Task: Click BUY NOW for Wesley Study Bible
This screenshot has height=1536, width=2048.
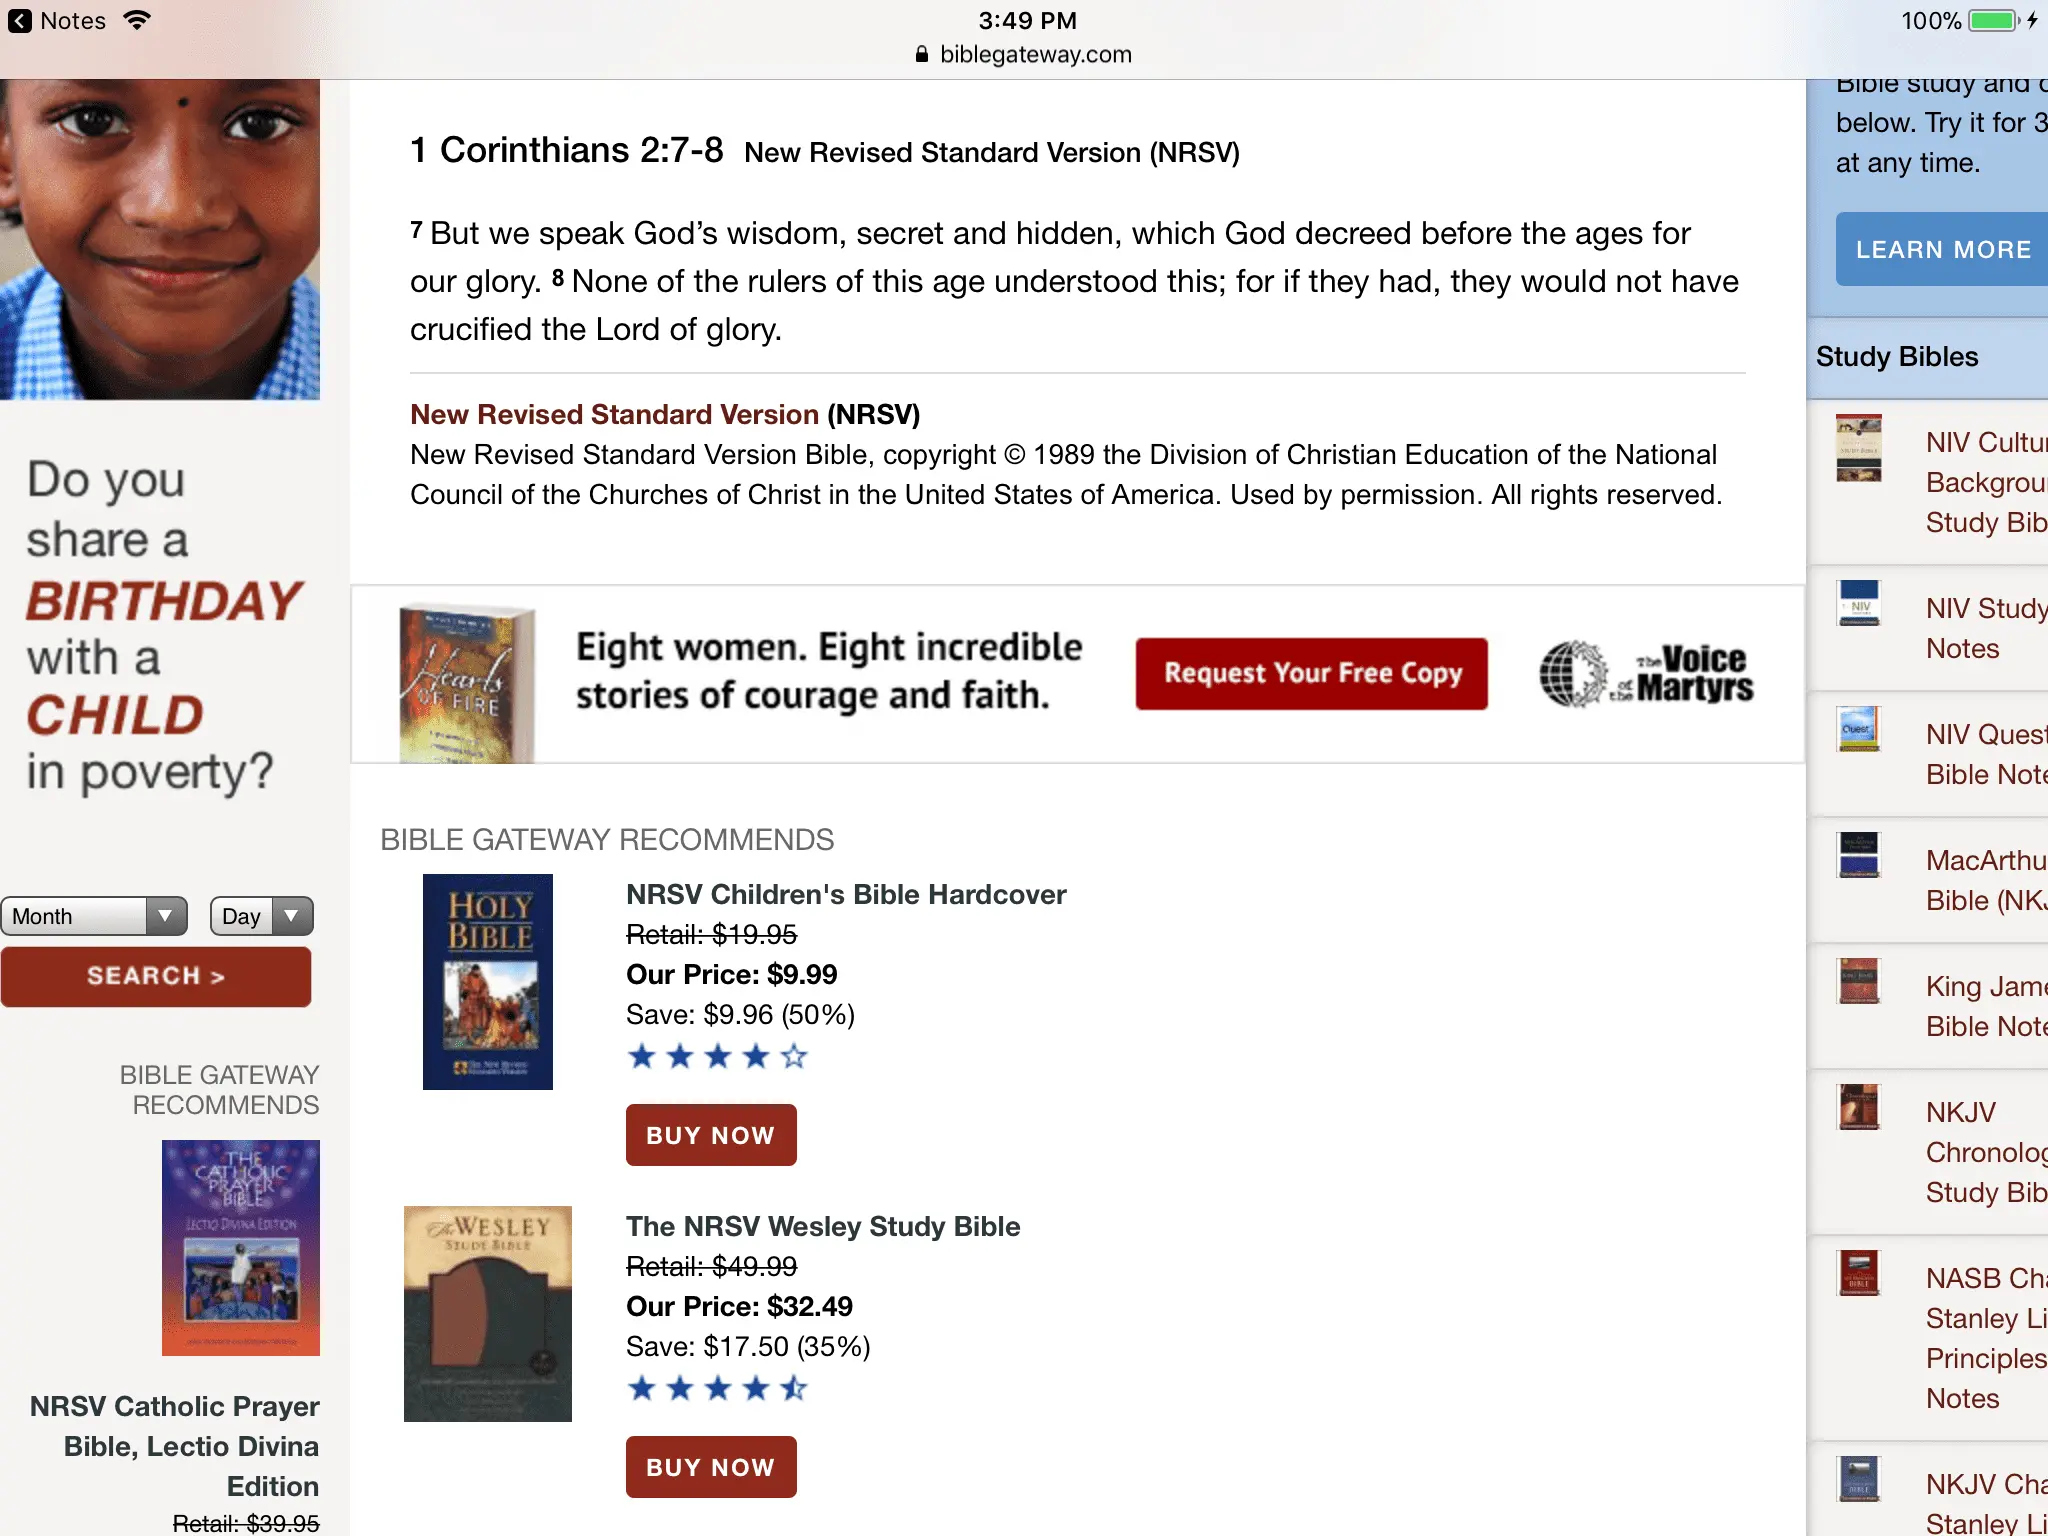Action: pyautogui.click(x=711, y=1467)
